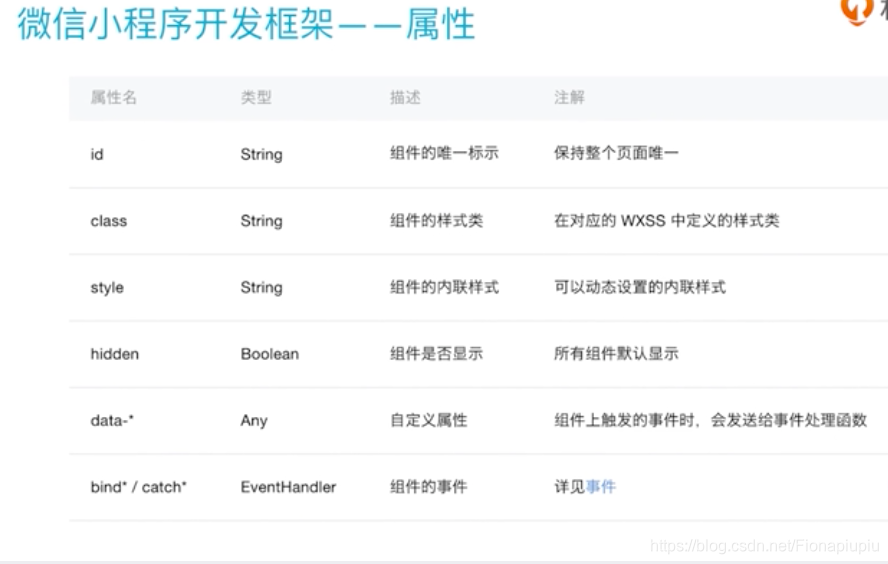Select the 'hidden' attribute name cell

point(114,354)
